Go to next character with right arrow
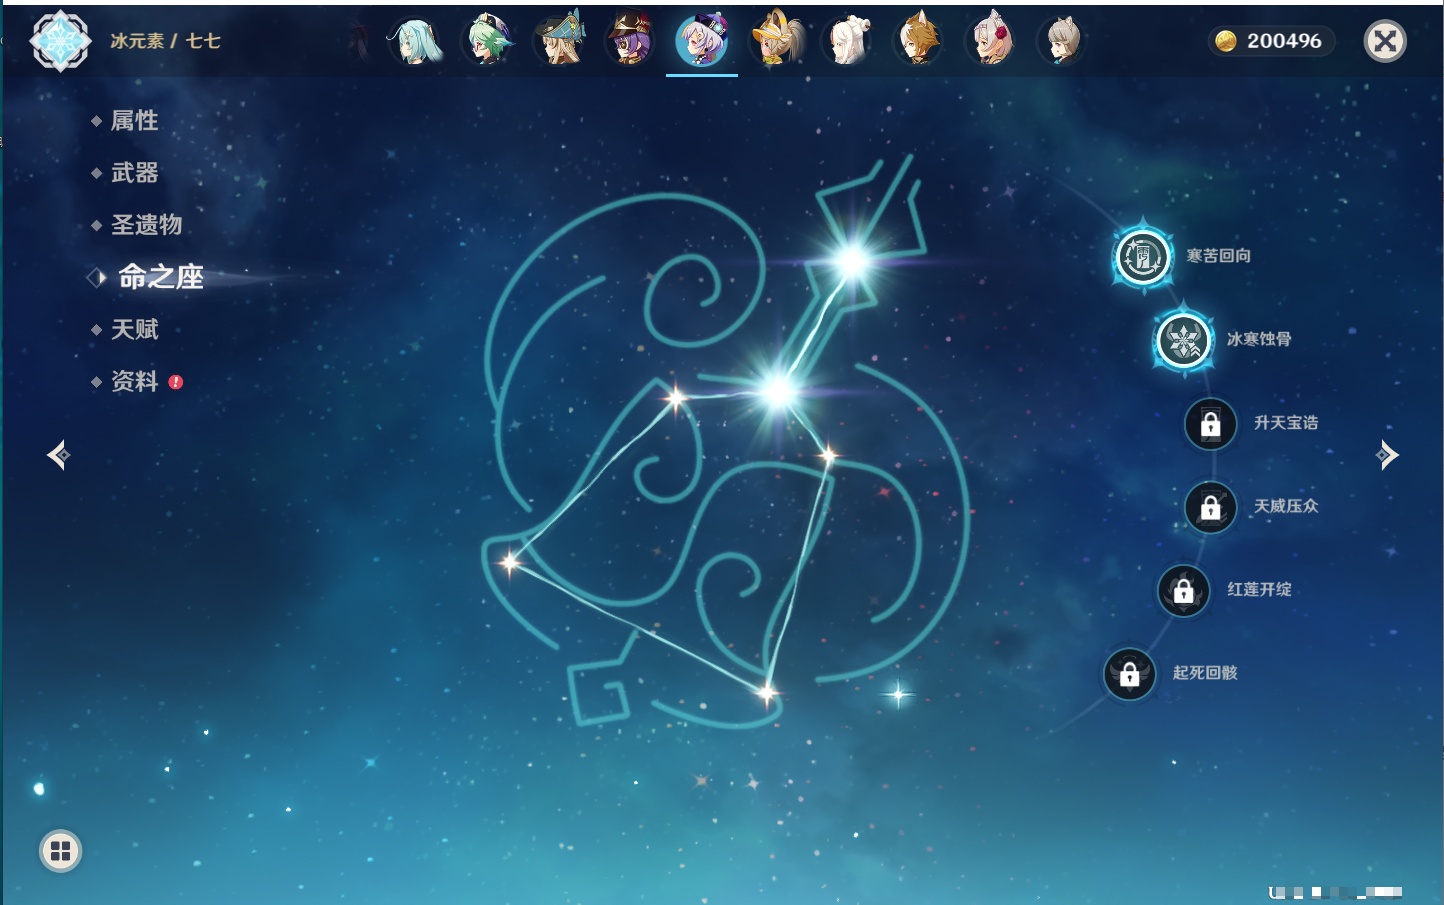The image size is (1444, 905). point(1387,456)
